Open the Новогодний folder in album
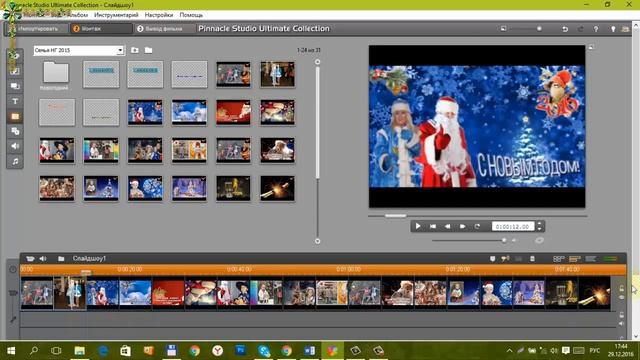Viewport: 640px width, 360px height. (x=56, y=76)
